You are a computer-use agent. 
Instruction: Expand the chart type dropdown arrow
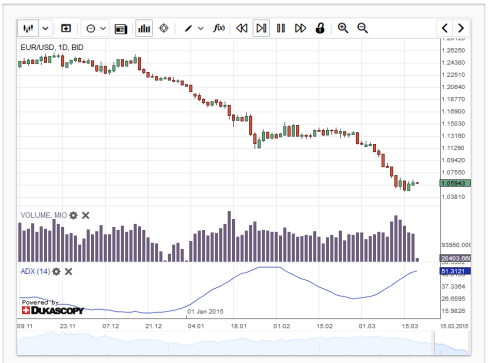point(45,28)
